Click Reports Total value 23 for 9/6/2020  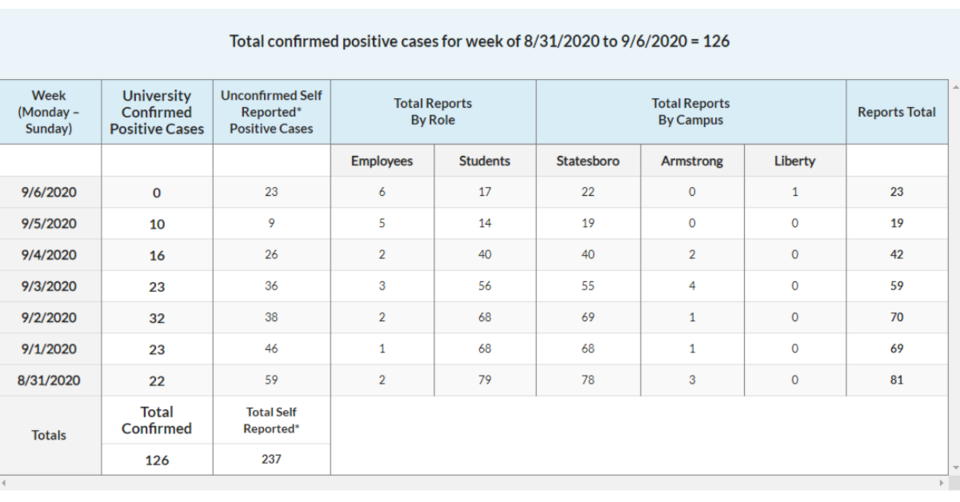coord(896,192)
